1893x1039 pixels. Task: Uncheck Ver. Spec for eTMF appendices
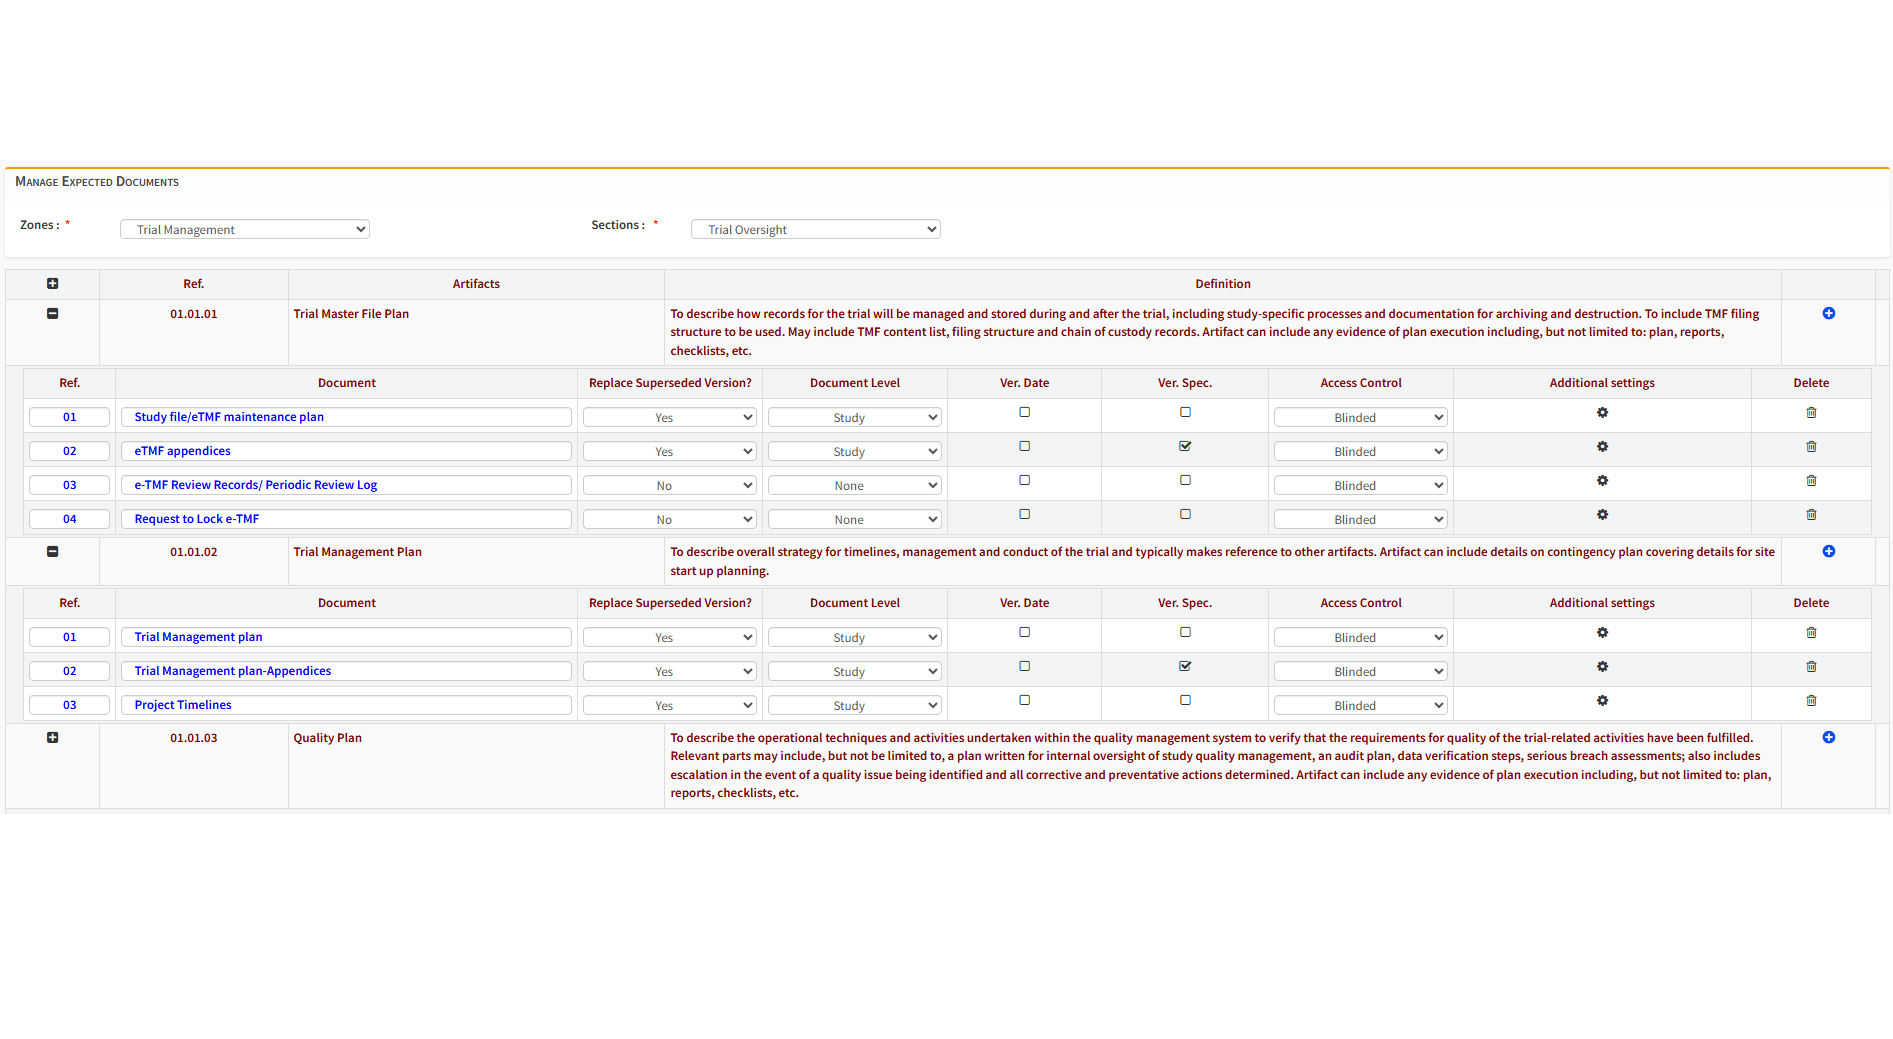(1184, 446)
